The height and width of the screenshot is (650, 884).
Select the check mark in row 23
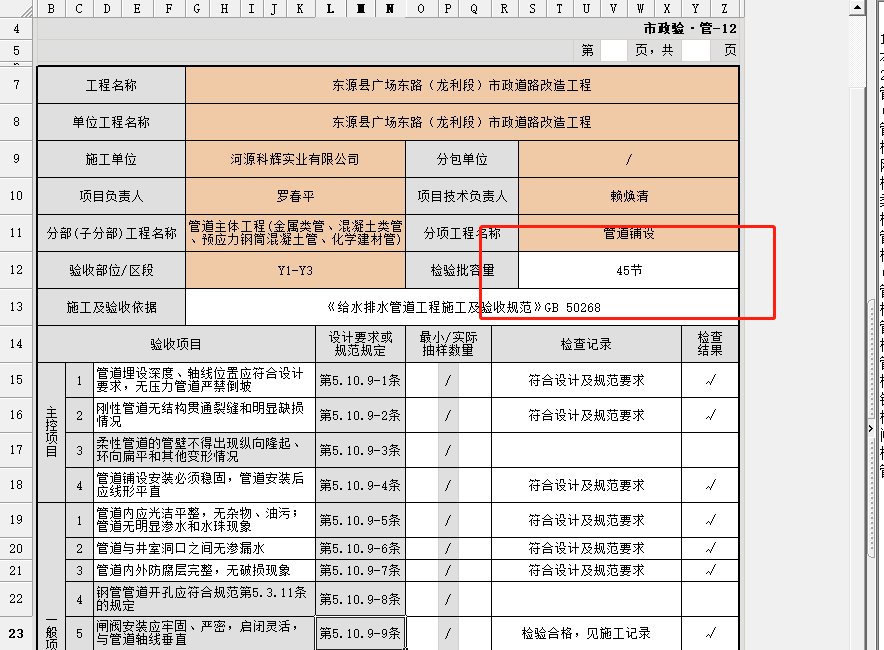710,633
